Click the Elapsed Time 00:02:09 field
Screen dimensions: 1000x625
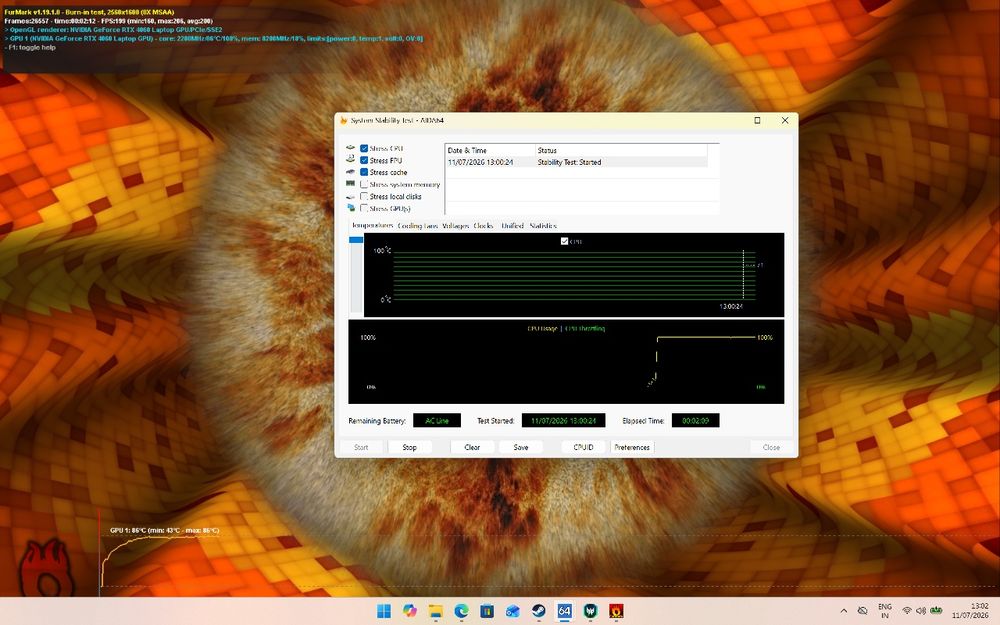point(695,420)
